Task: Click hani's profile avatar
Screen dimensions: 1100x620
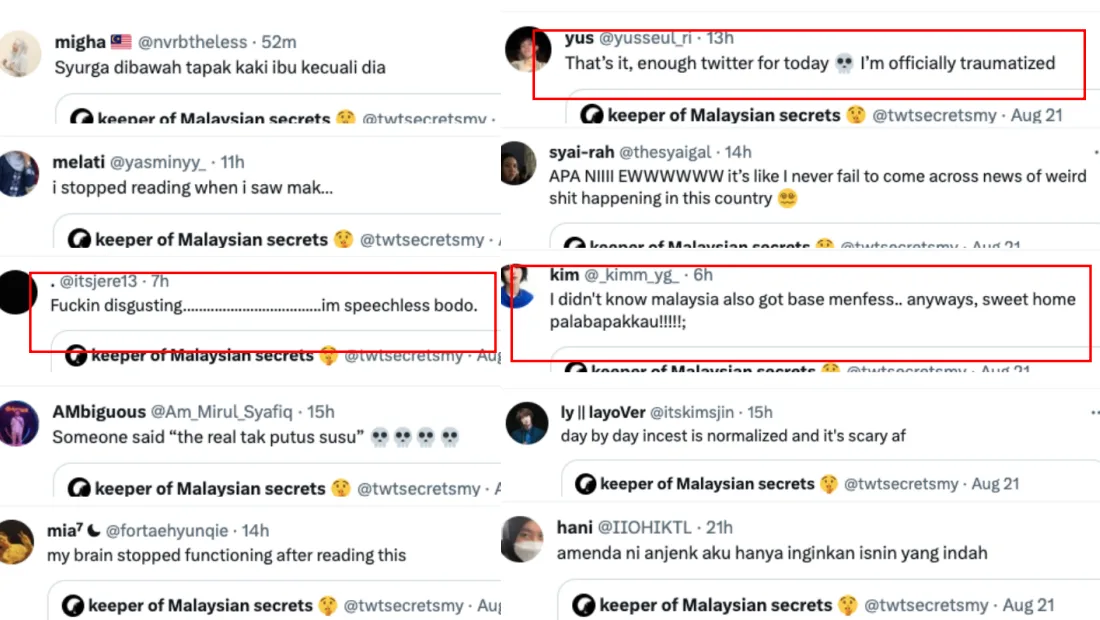Action: [x=522, y=540]
